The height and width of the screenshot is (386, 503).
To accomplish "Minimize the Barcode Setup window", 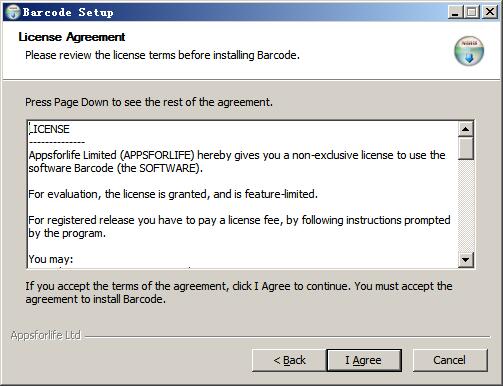I will 455,12.
